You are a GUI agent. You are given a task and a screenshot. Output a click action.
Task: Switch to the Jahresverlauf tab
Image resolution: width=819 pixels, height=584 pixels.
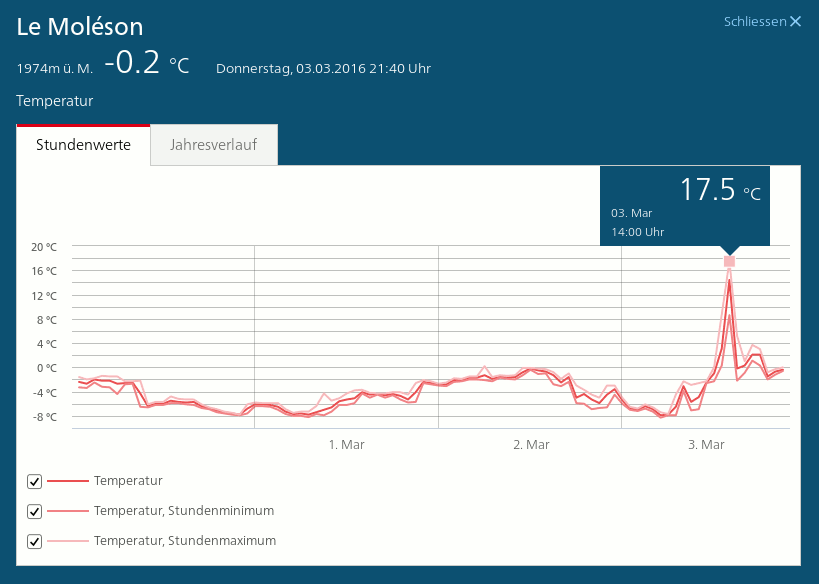click(x=213, y=145)
